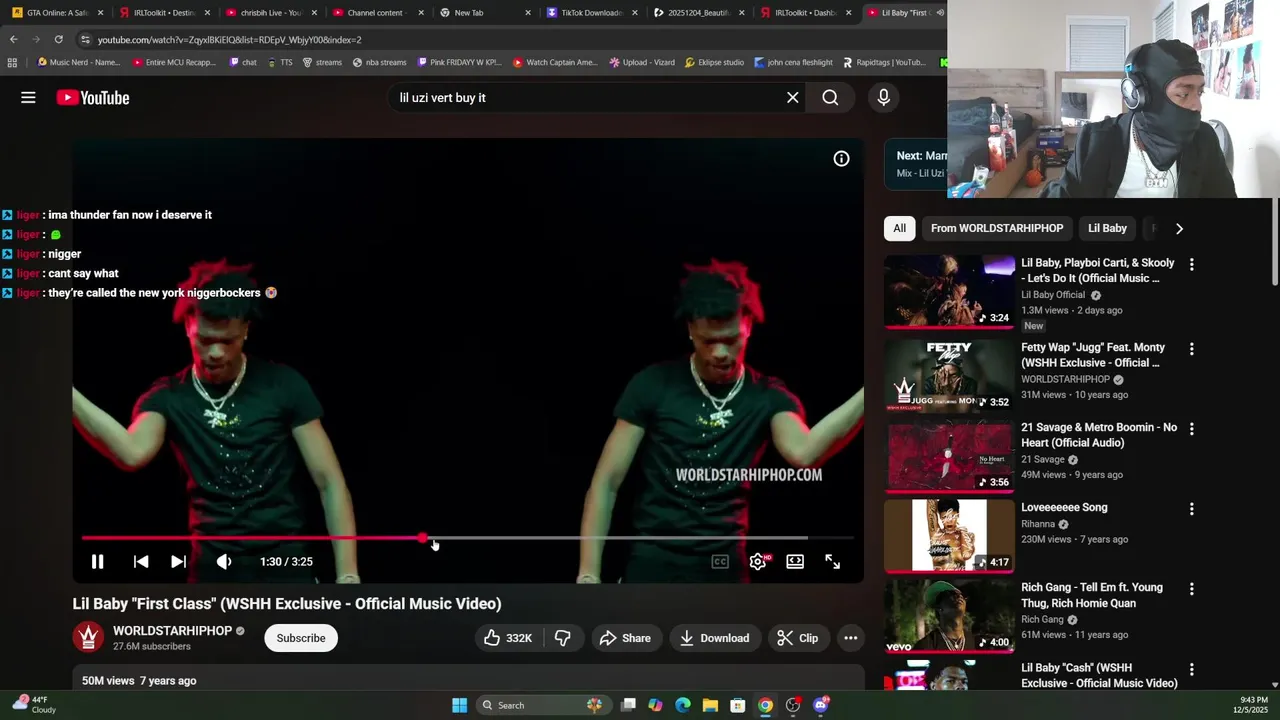Open 'nba streams' bookmark

[x=379, y=62]
